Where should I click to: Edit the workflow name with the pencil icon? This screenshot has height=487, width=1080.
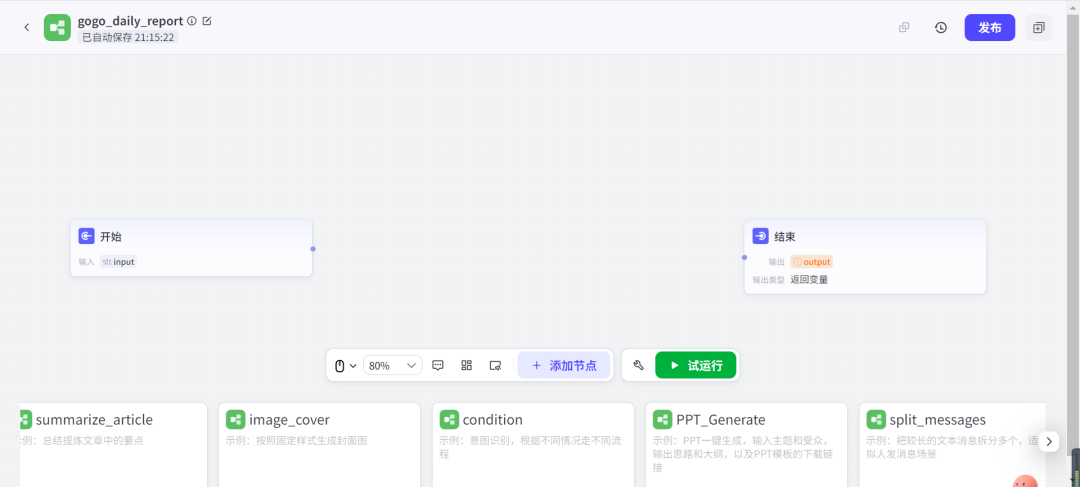(207, 21)
